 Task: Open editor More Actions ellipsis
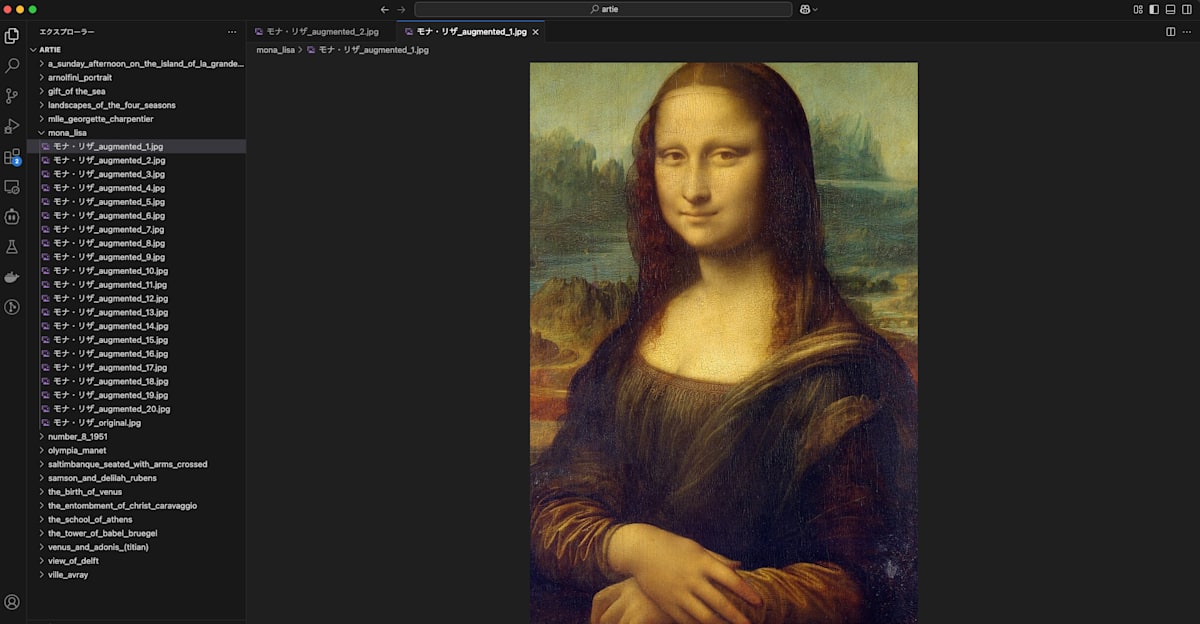click(x=1187, y=32)
